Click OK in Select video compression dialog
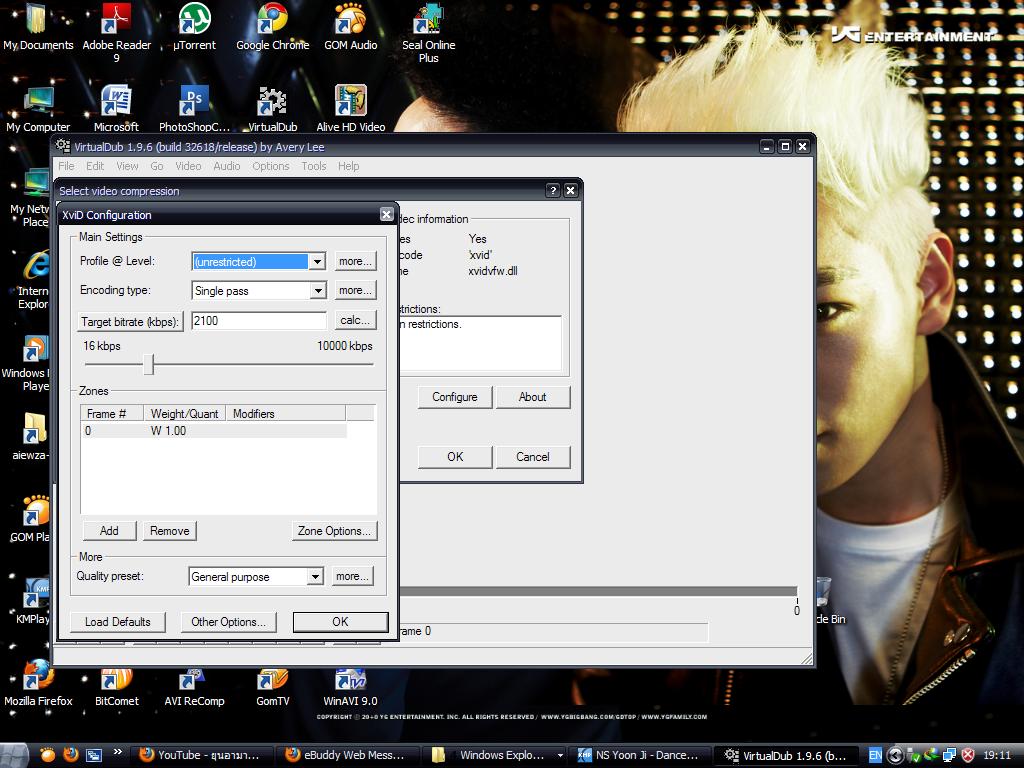This screenshot has width=1024, height=768. click(455, 457)
